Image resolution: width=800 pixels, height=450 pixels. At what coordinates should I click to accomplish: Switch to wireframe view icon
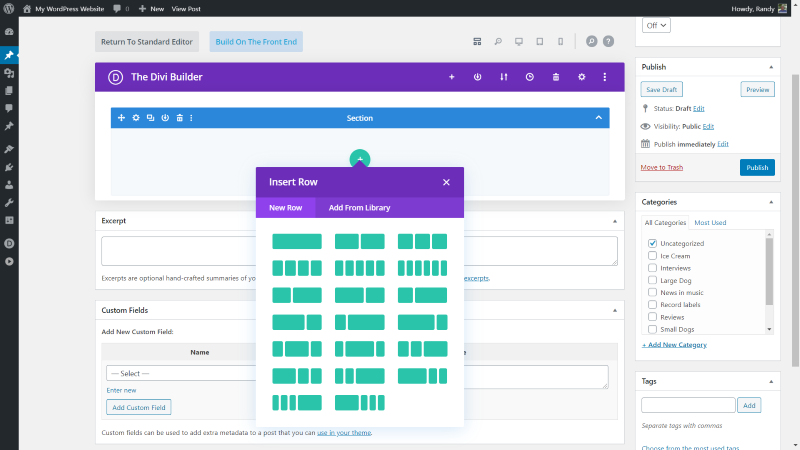pyautogui.click(x=477, y=41)
